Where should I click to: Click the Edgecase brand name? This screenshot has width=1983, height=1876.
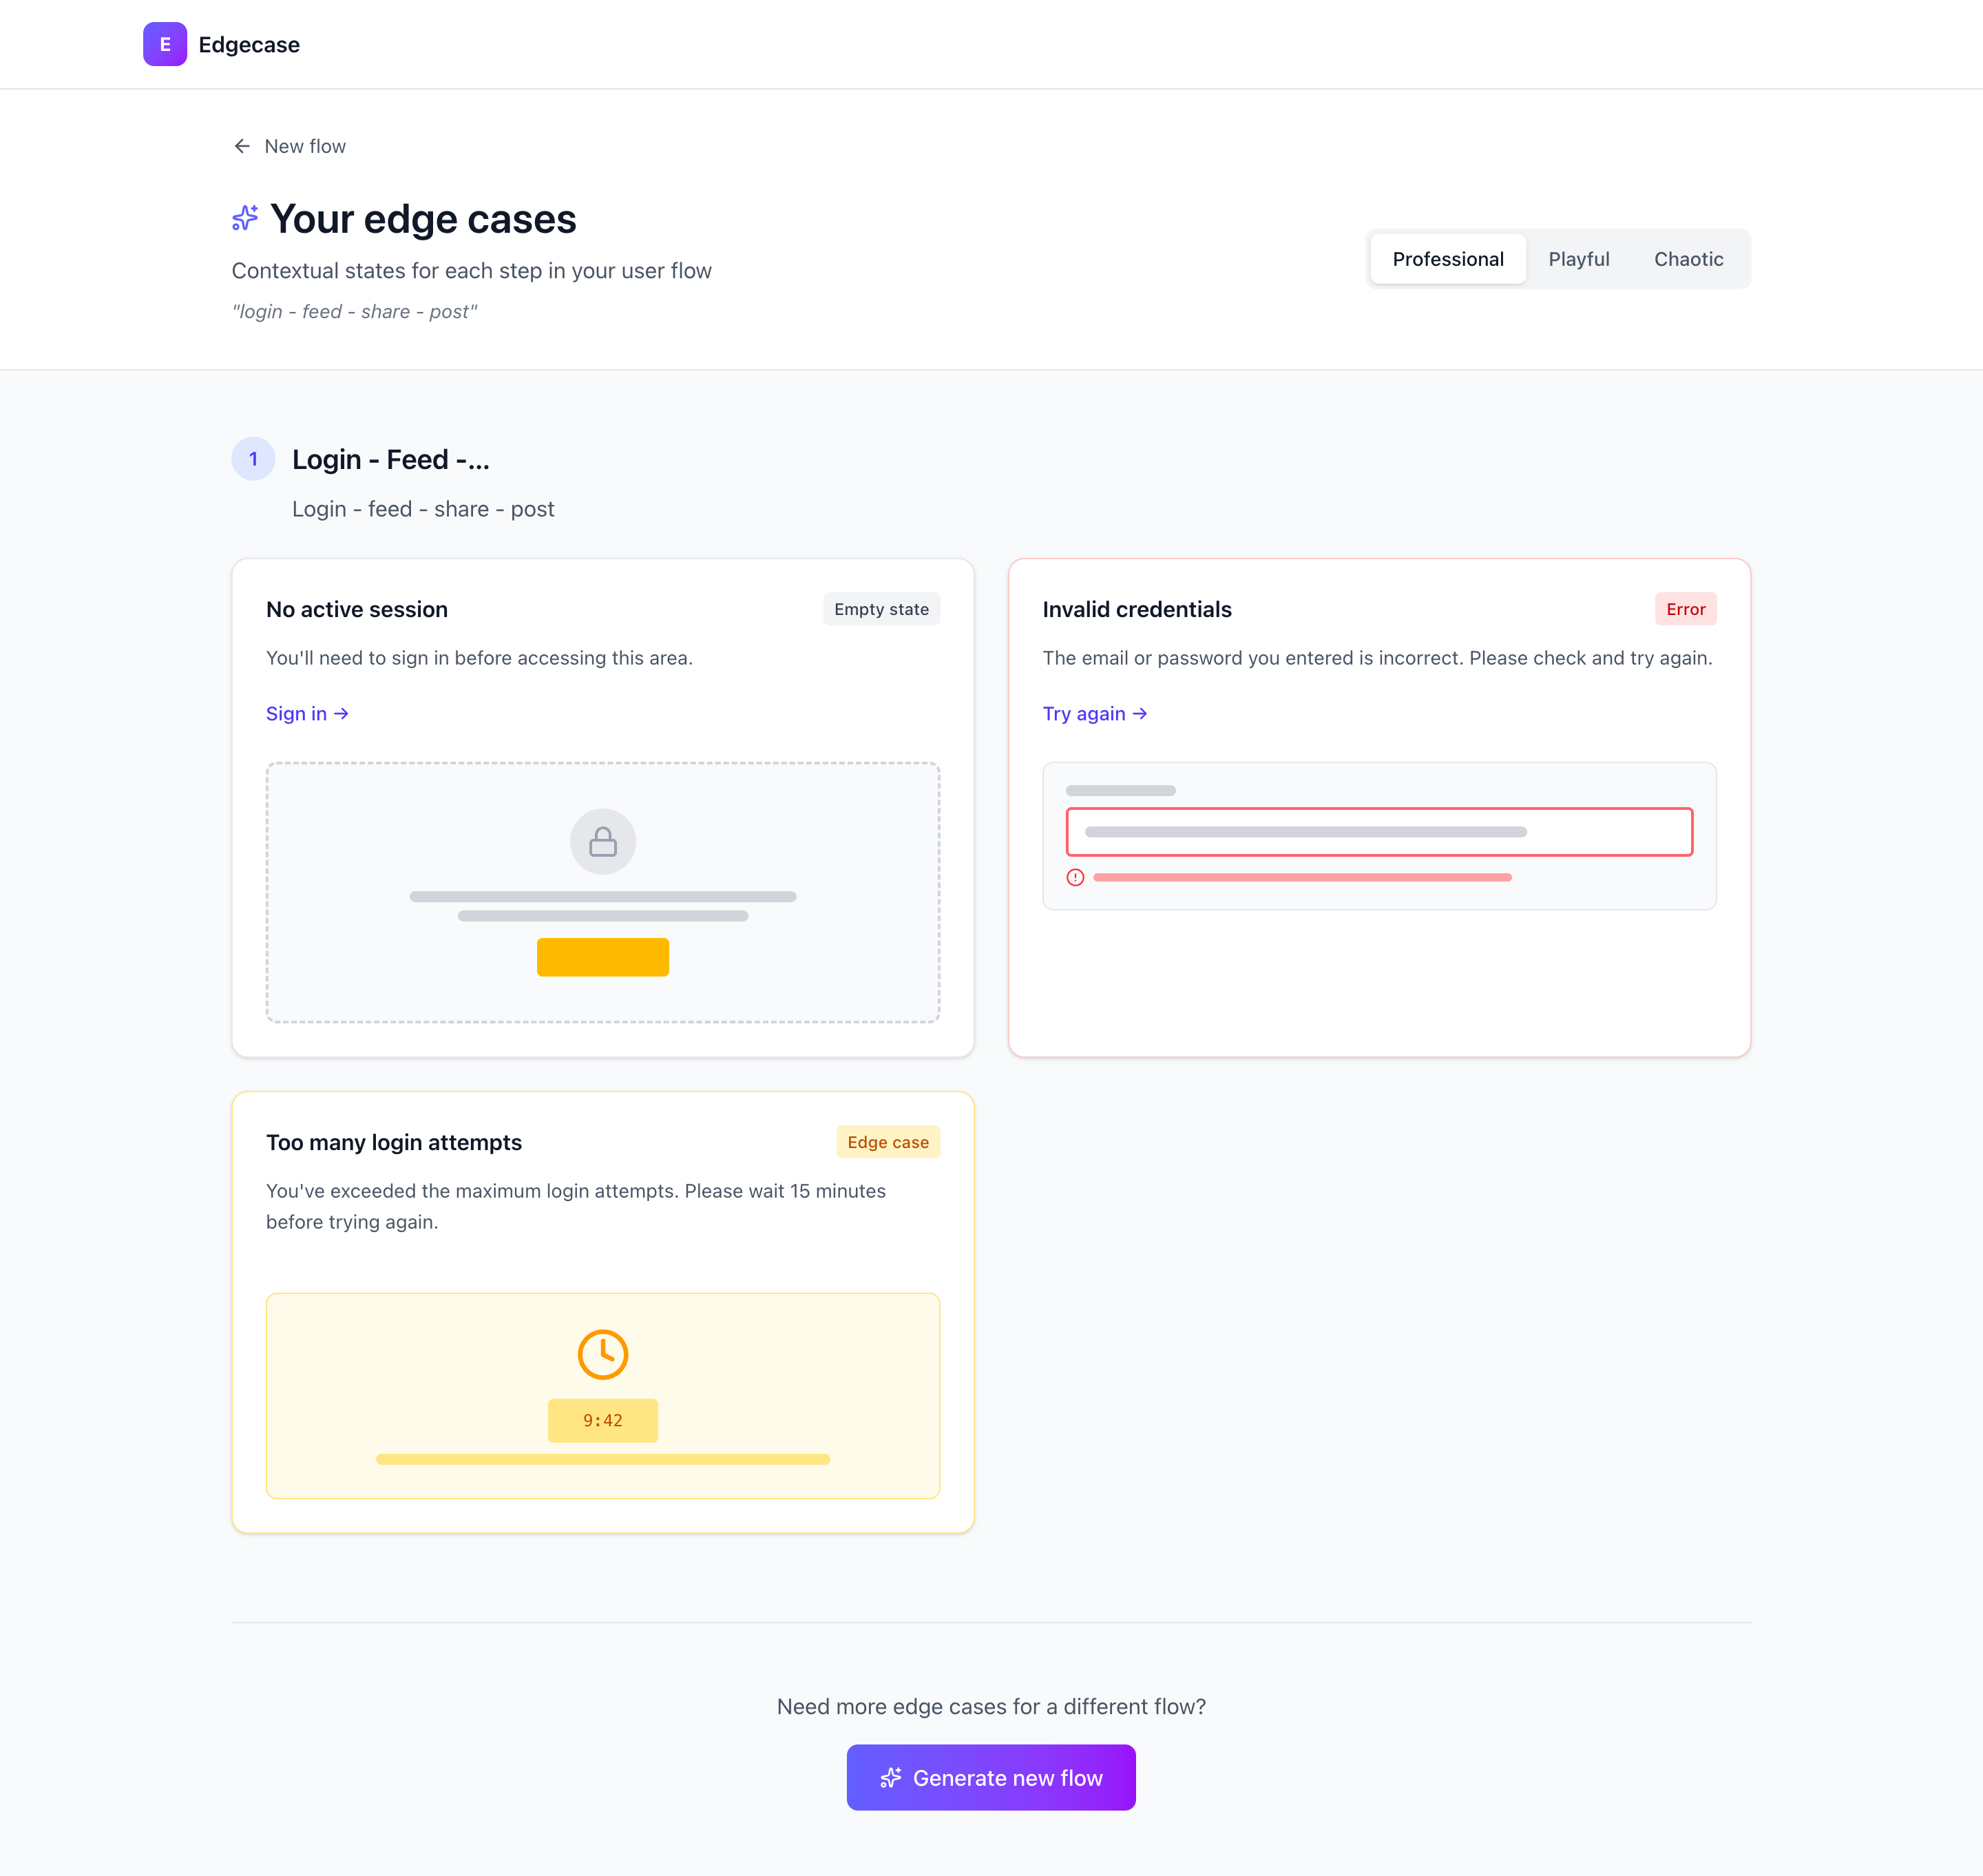(x=249, y=44)
